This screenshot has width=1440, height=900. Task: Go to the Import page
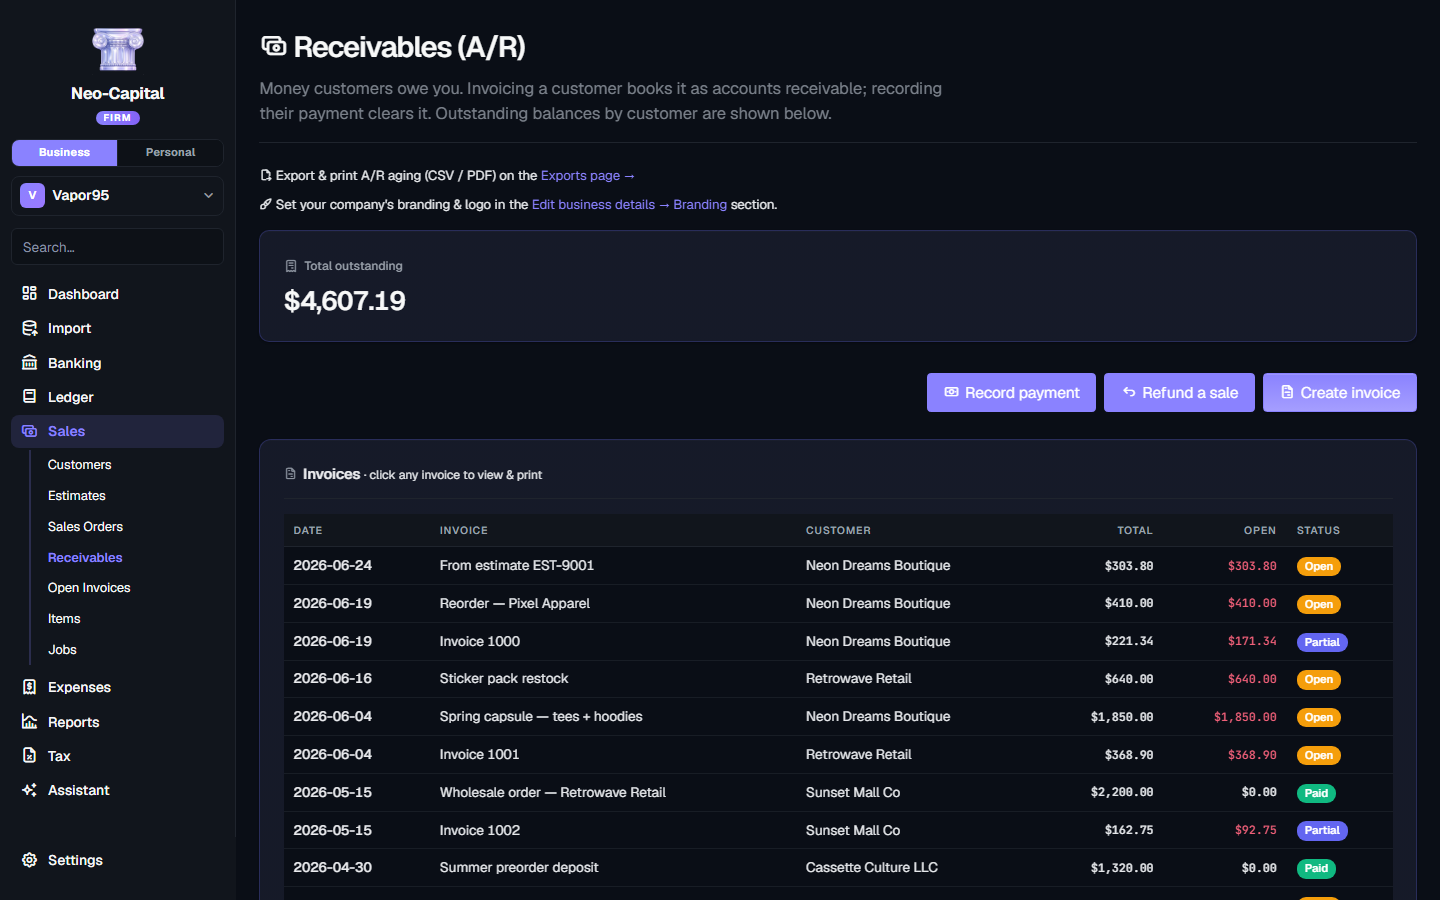coord(117,328)
